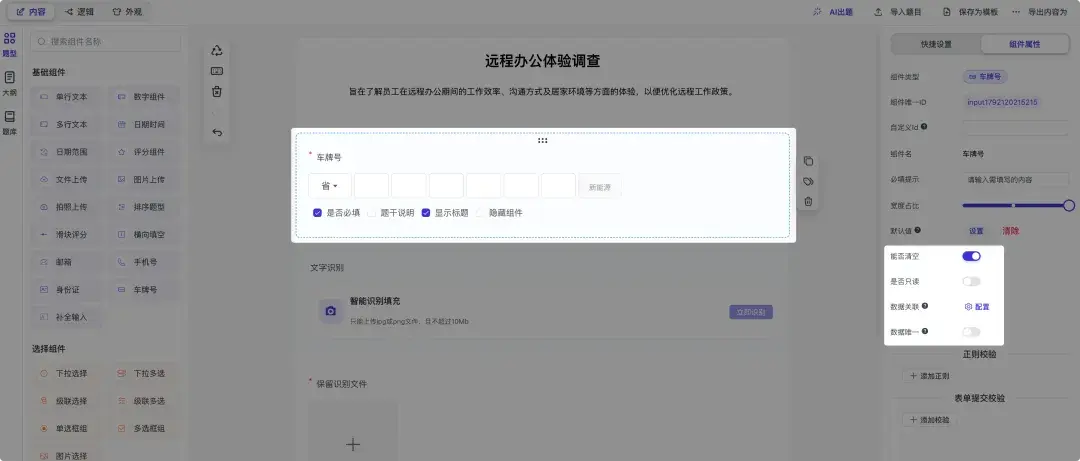The image size is (1080, 461).
Task: Delete the 车牌号 component with side trash icon
Action: tap(809, 202)
